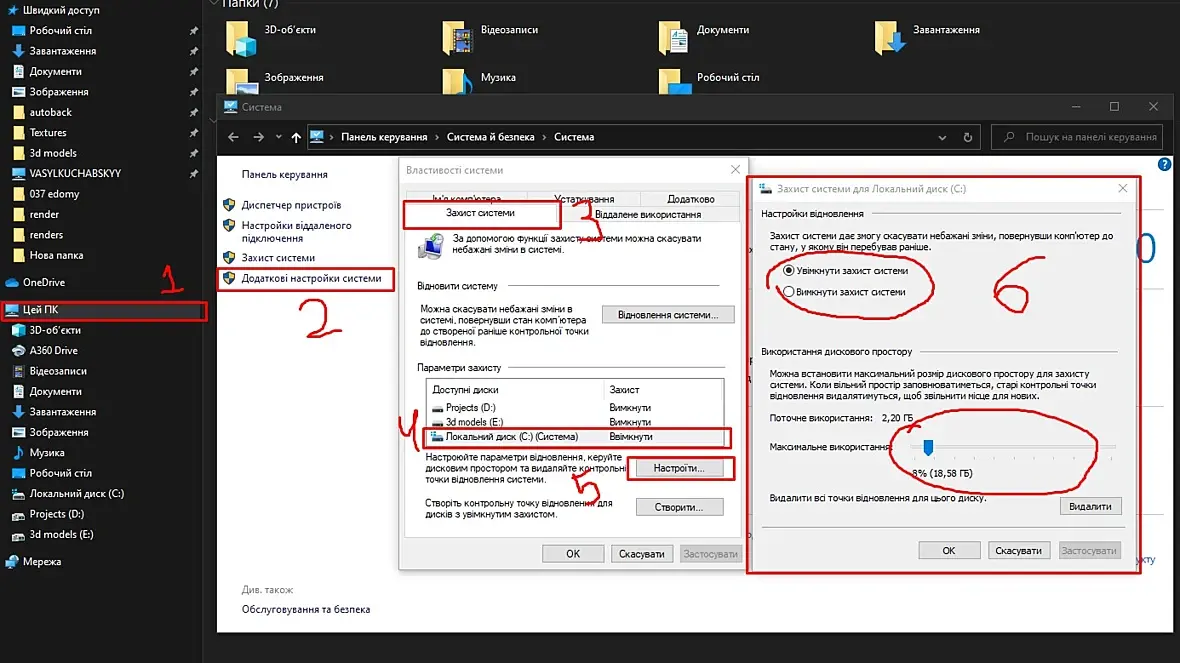The image size is (1180, 663).
Task: Open the Музика folder icon in main pane
Action: coord(458,81)
